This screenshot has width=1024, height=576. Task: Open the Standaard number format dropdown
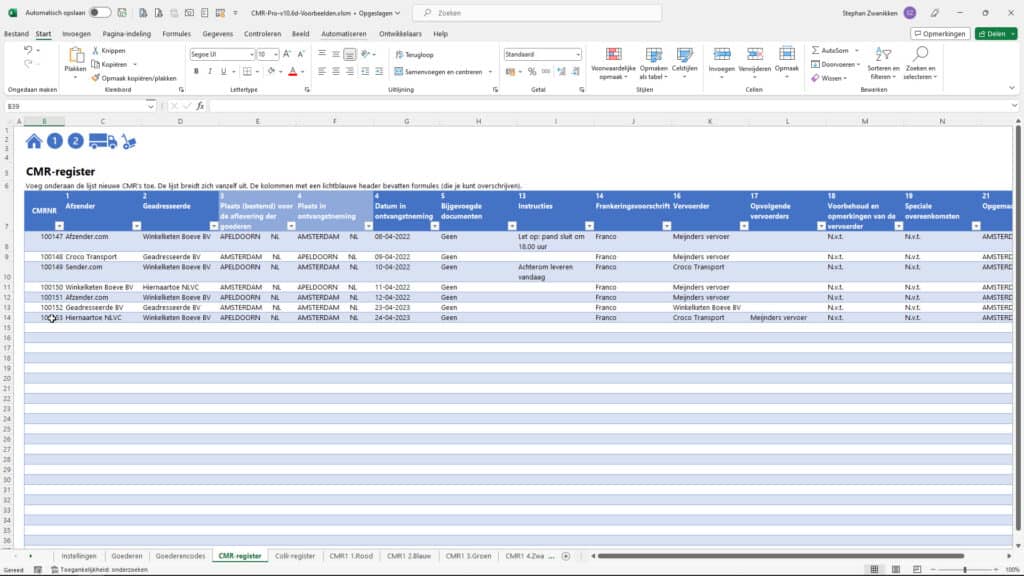click(578, 54)
